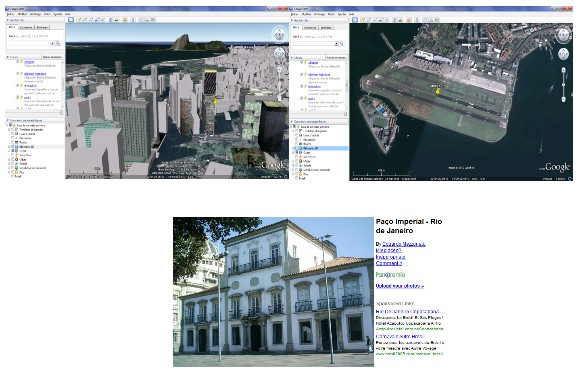Click the move joystick control over the skyline view
The height and width of the screenshot is (374, 579).
(280, 54)
